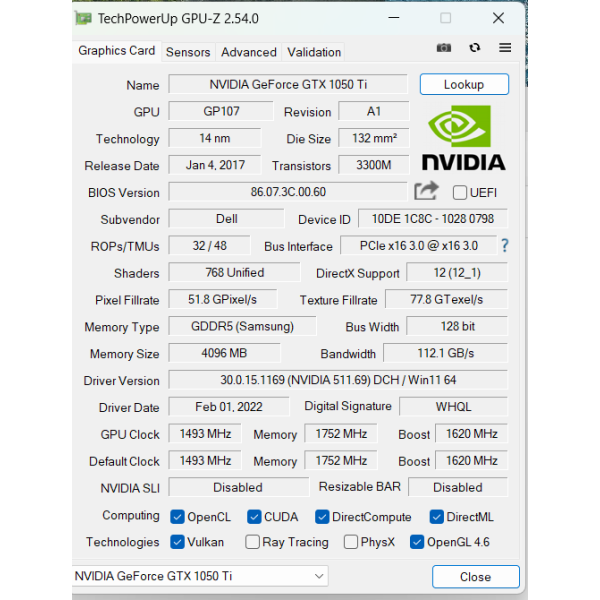Viewport: 600px width, 600px height.
Task: Toggle the Ray Tracing checkbox
Action: (252, 542)
